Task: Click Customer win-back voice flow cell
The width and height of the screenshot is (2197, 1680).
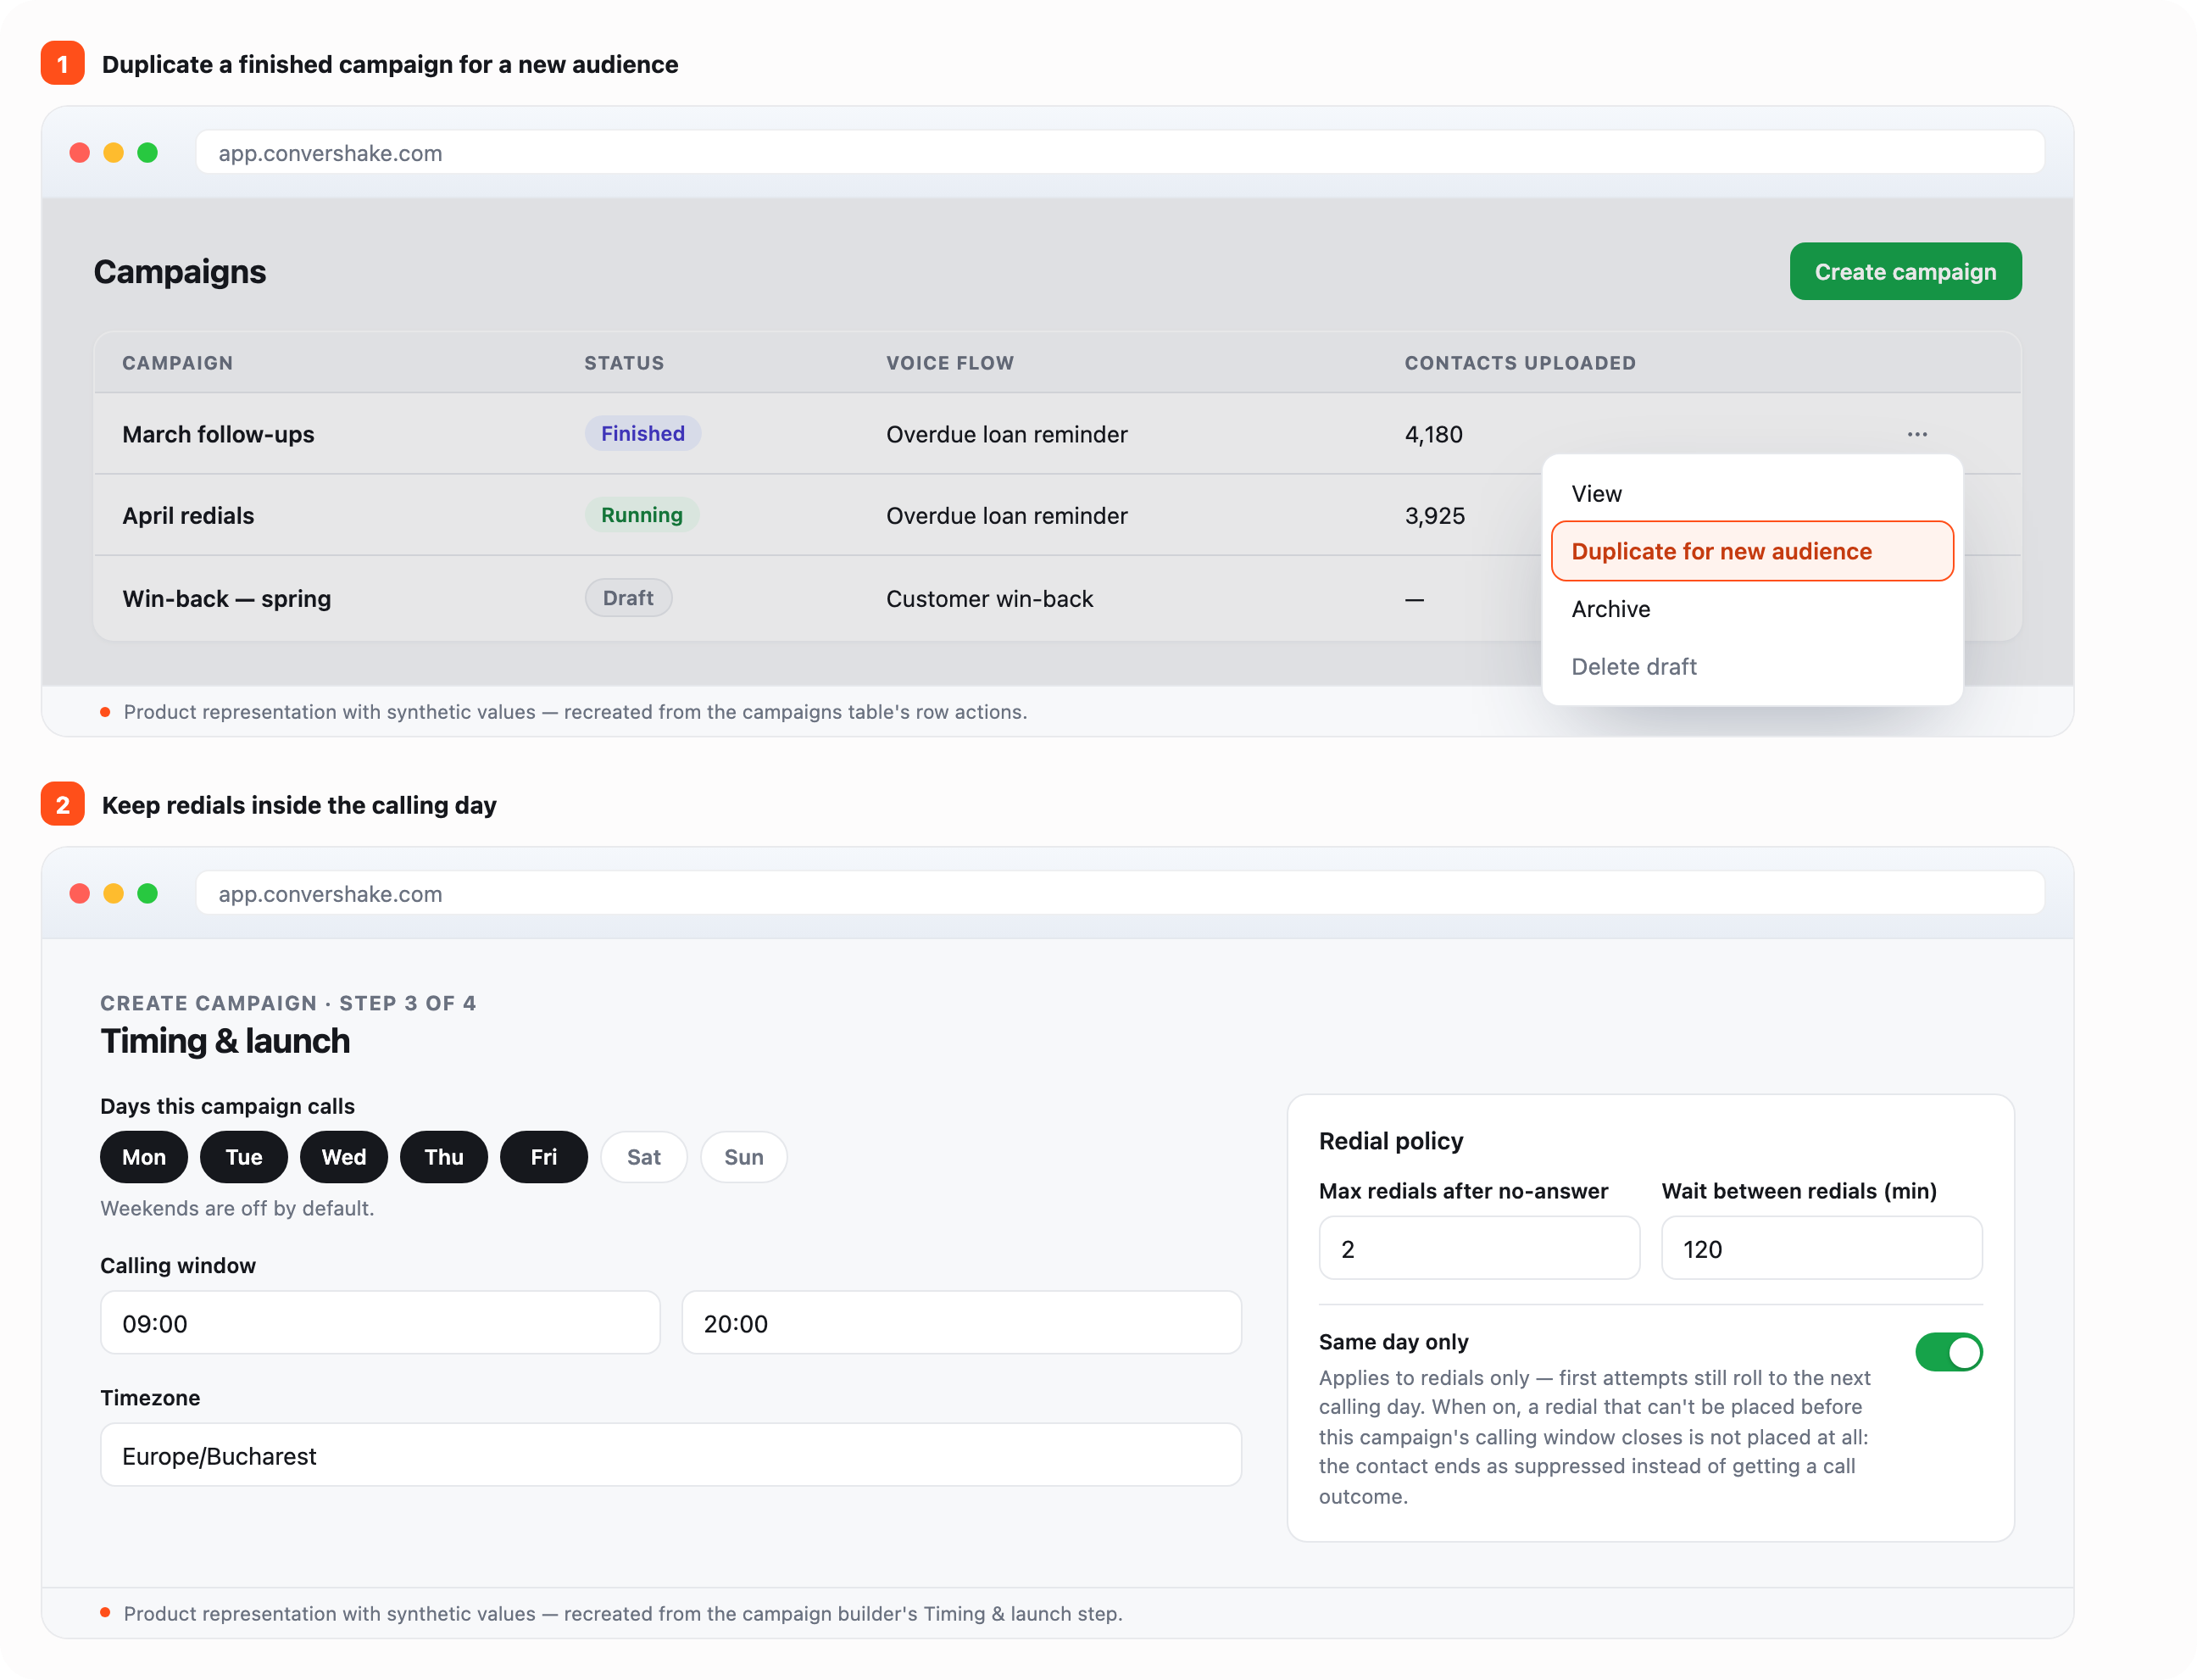Action: (x=989, y=598)
